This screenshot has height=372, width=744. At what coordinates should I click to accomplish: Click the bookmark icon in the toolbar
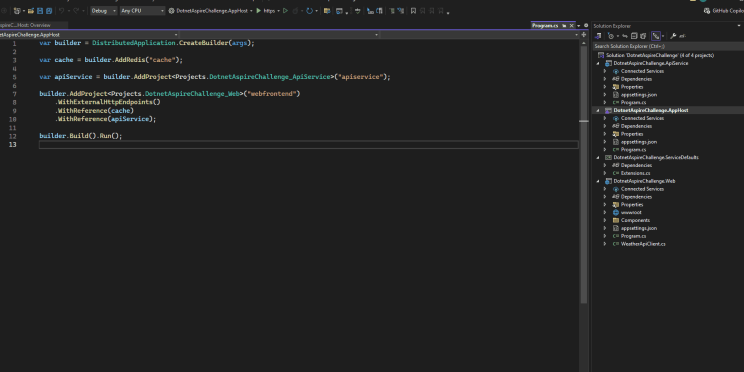pyautogui.click(x=413, y=11)
